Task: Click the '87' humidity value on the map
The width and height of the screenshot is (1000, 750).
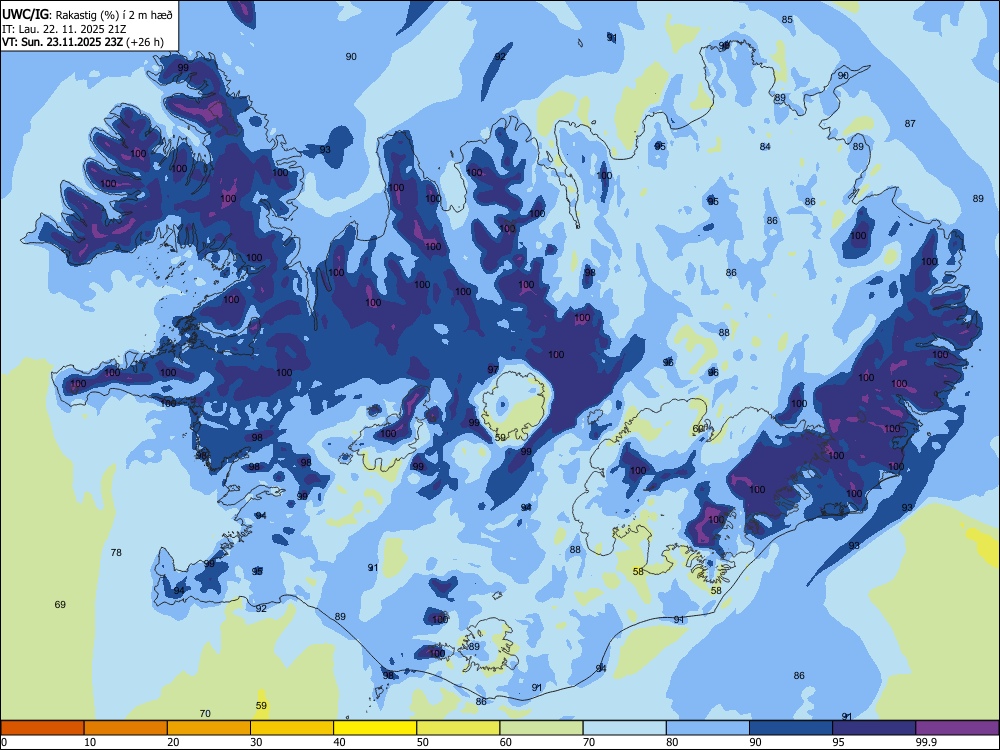Action: [x=910, y=123]
